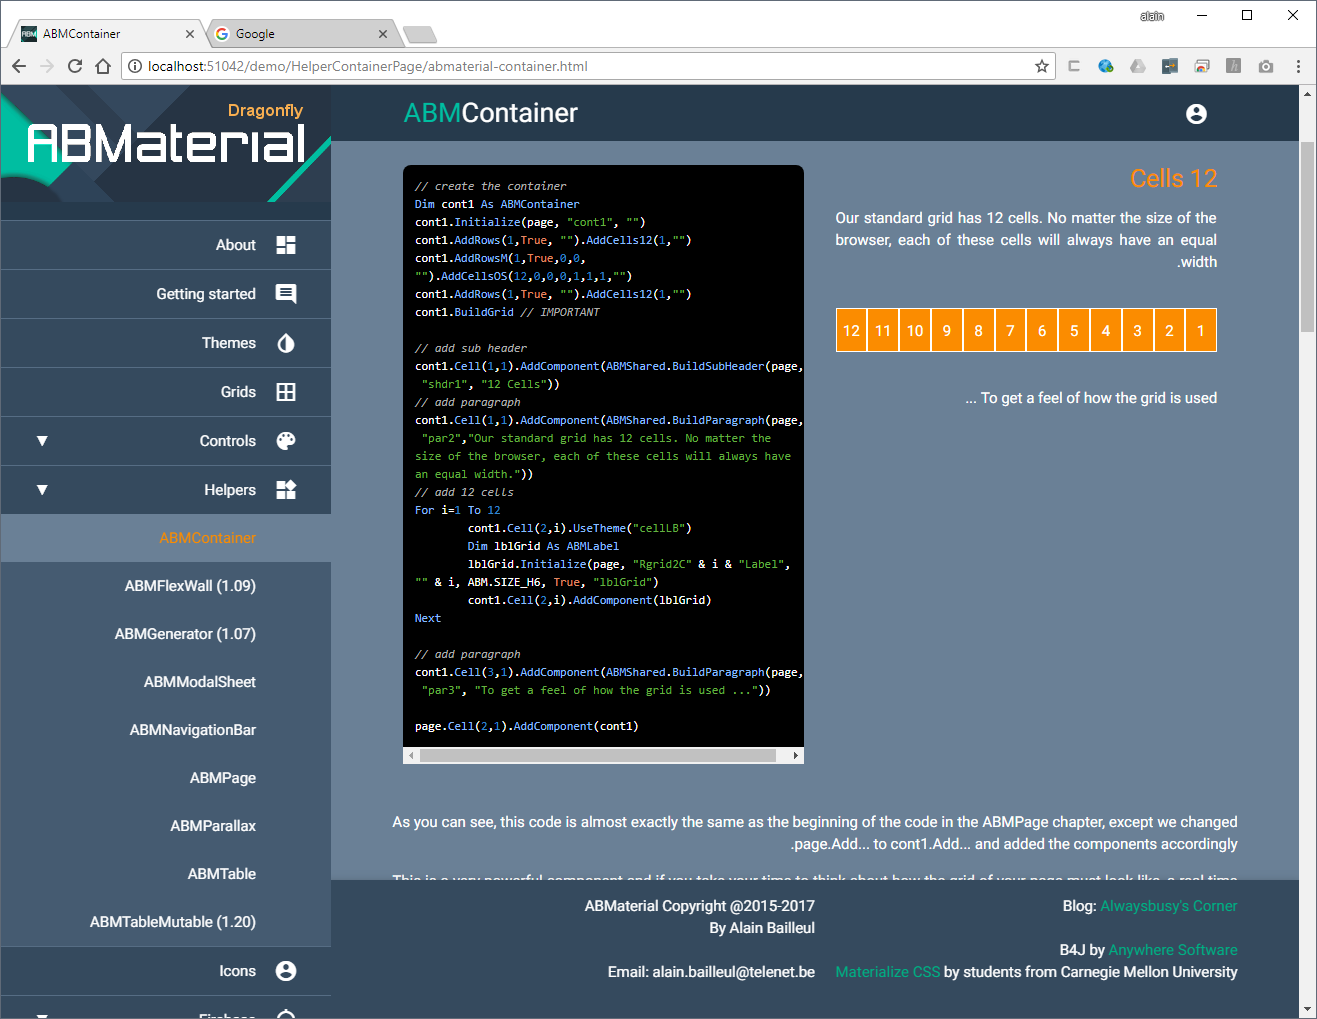This screenshot has width=1317, height=1019.
Task: Click the Themes droplet icon
Action: (286, 343)
